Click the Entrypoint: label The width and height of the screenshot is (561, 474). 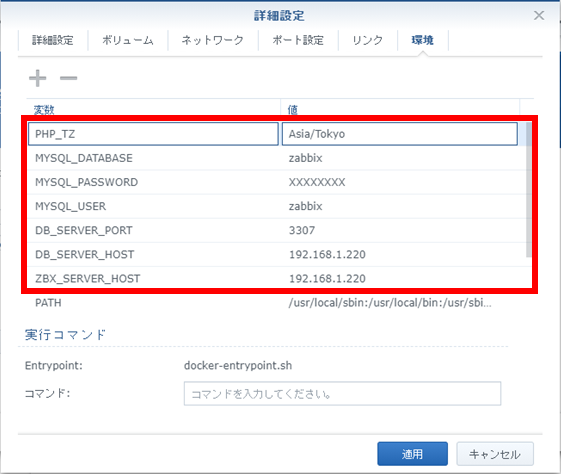coord(54,366)
